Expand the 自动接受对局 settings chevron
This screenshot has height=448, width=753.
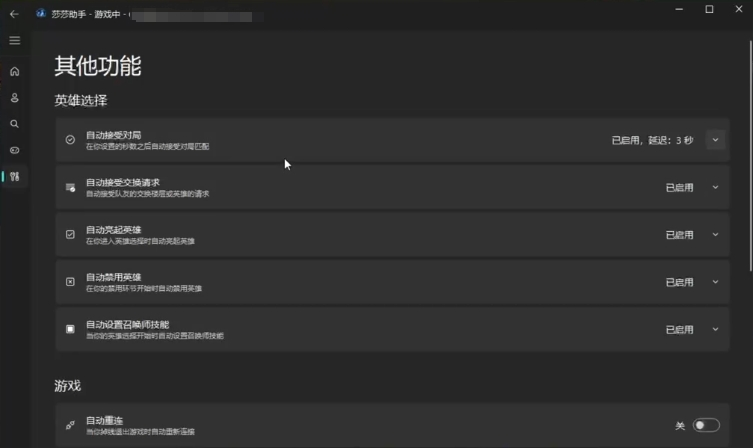coord(714,140)
